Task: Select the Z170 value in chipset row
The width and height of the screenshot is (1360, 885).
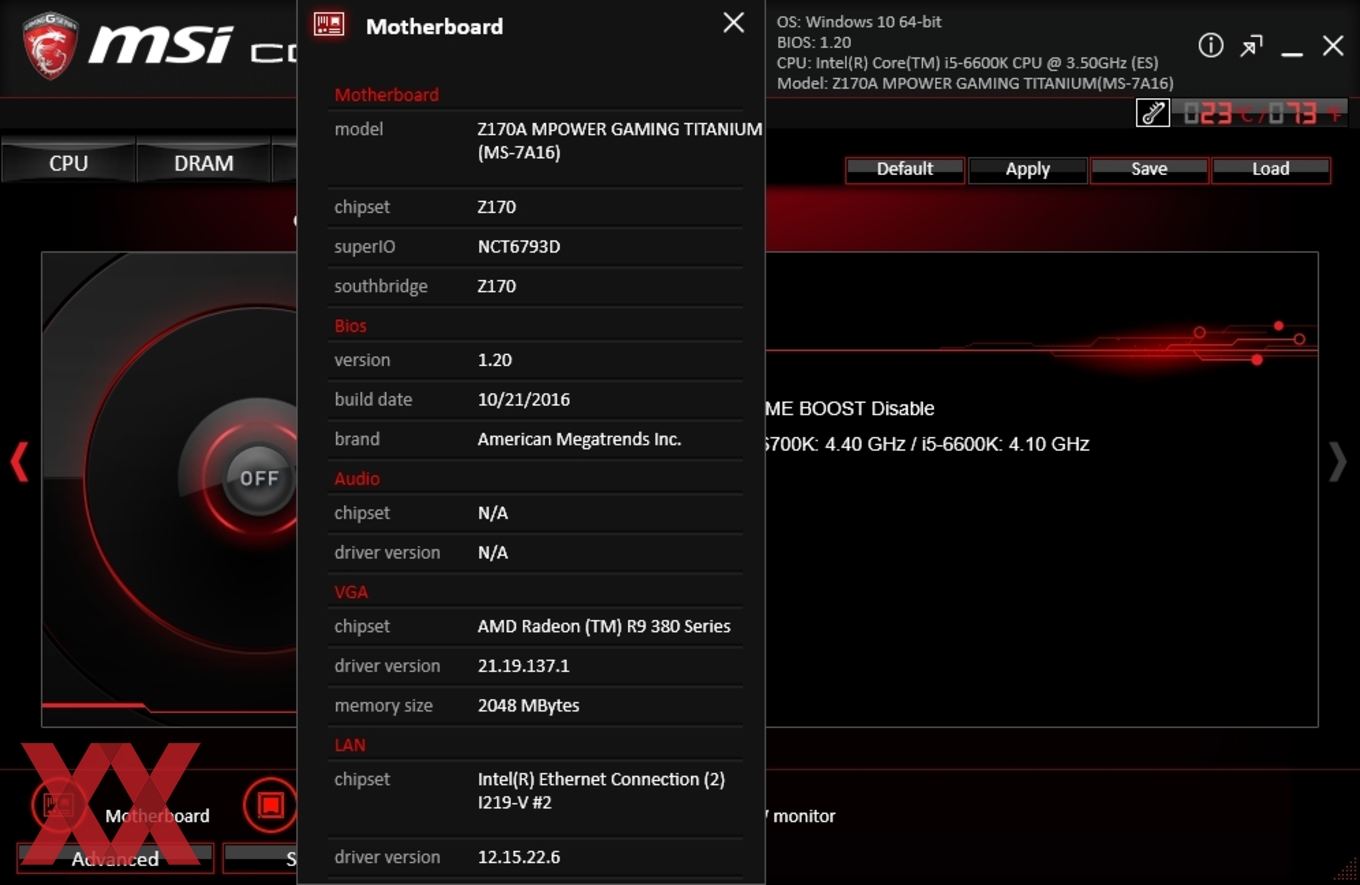Action: [497, 207]
